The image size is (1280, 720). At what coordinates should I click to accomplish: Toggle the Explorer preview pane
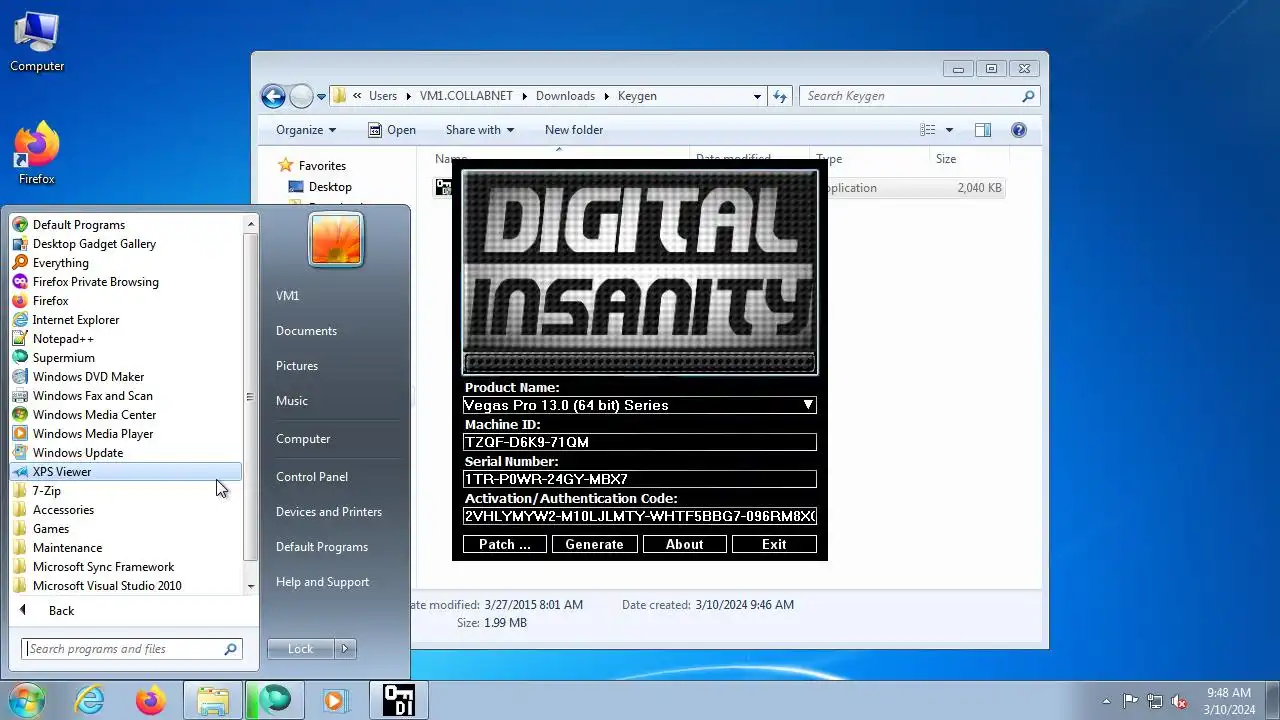point(983,130)
